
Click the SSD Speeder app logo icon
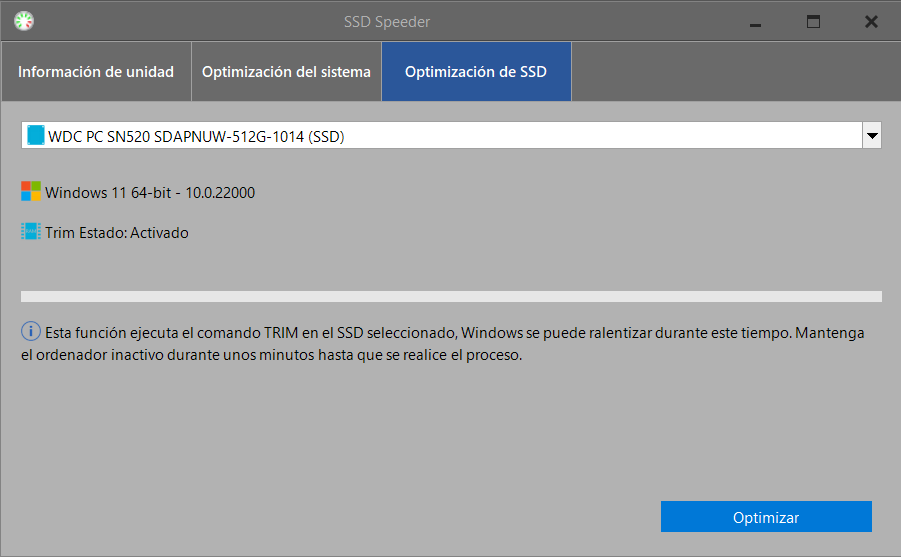23,21
